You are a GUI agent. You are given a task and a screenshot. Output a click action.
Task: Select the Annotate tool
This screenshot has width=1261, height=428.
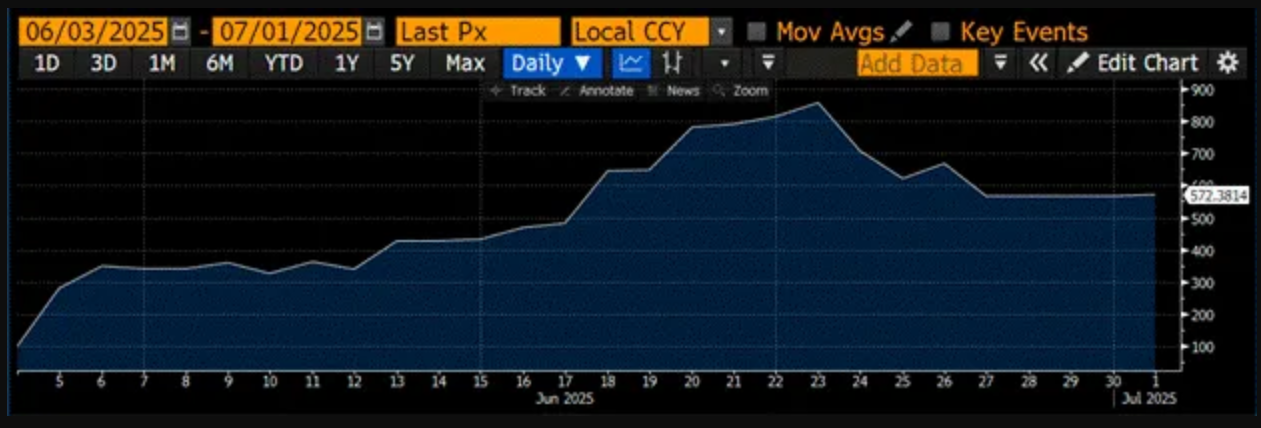598,91
